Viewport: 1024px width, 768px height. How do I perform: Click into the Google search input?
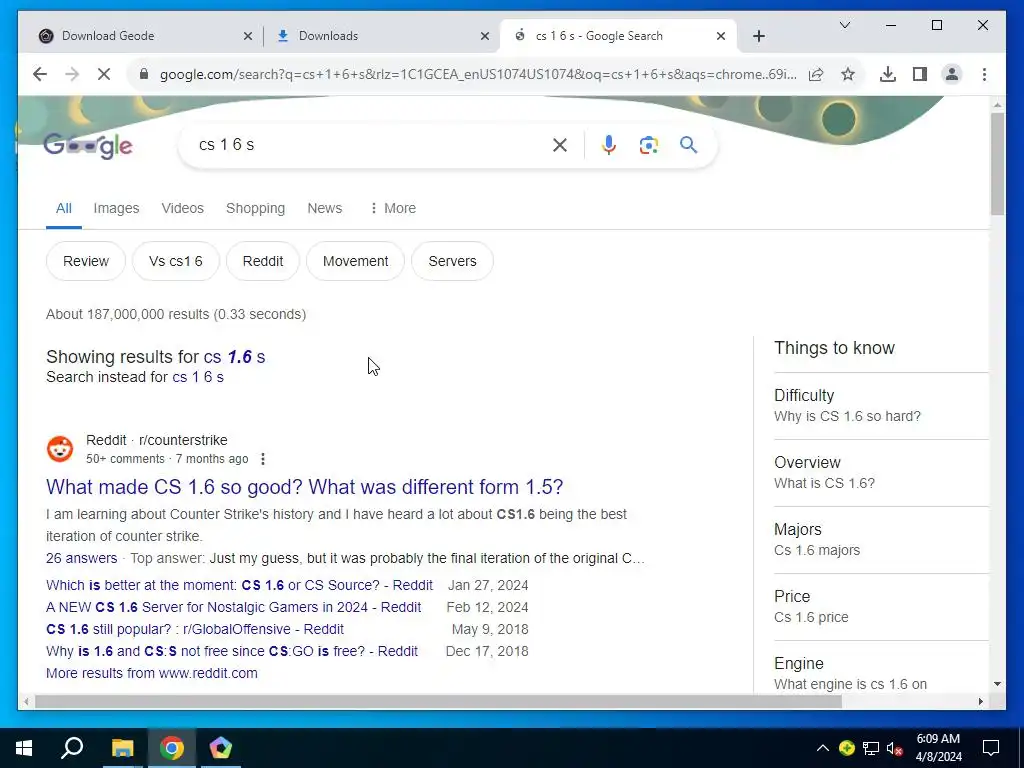369,145
